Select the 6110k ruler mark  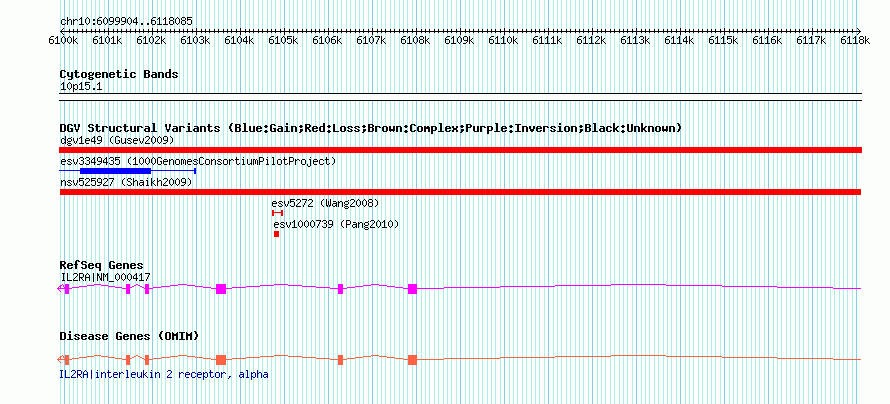(x=502, y=40)
